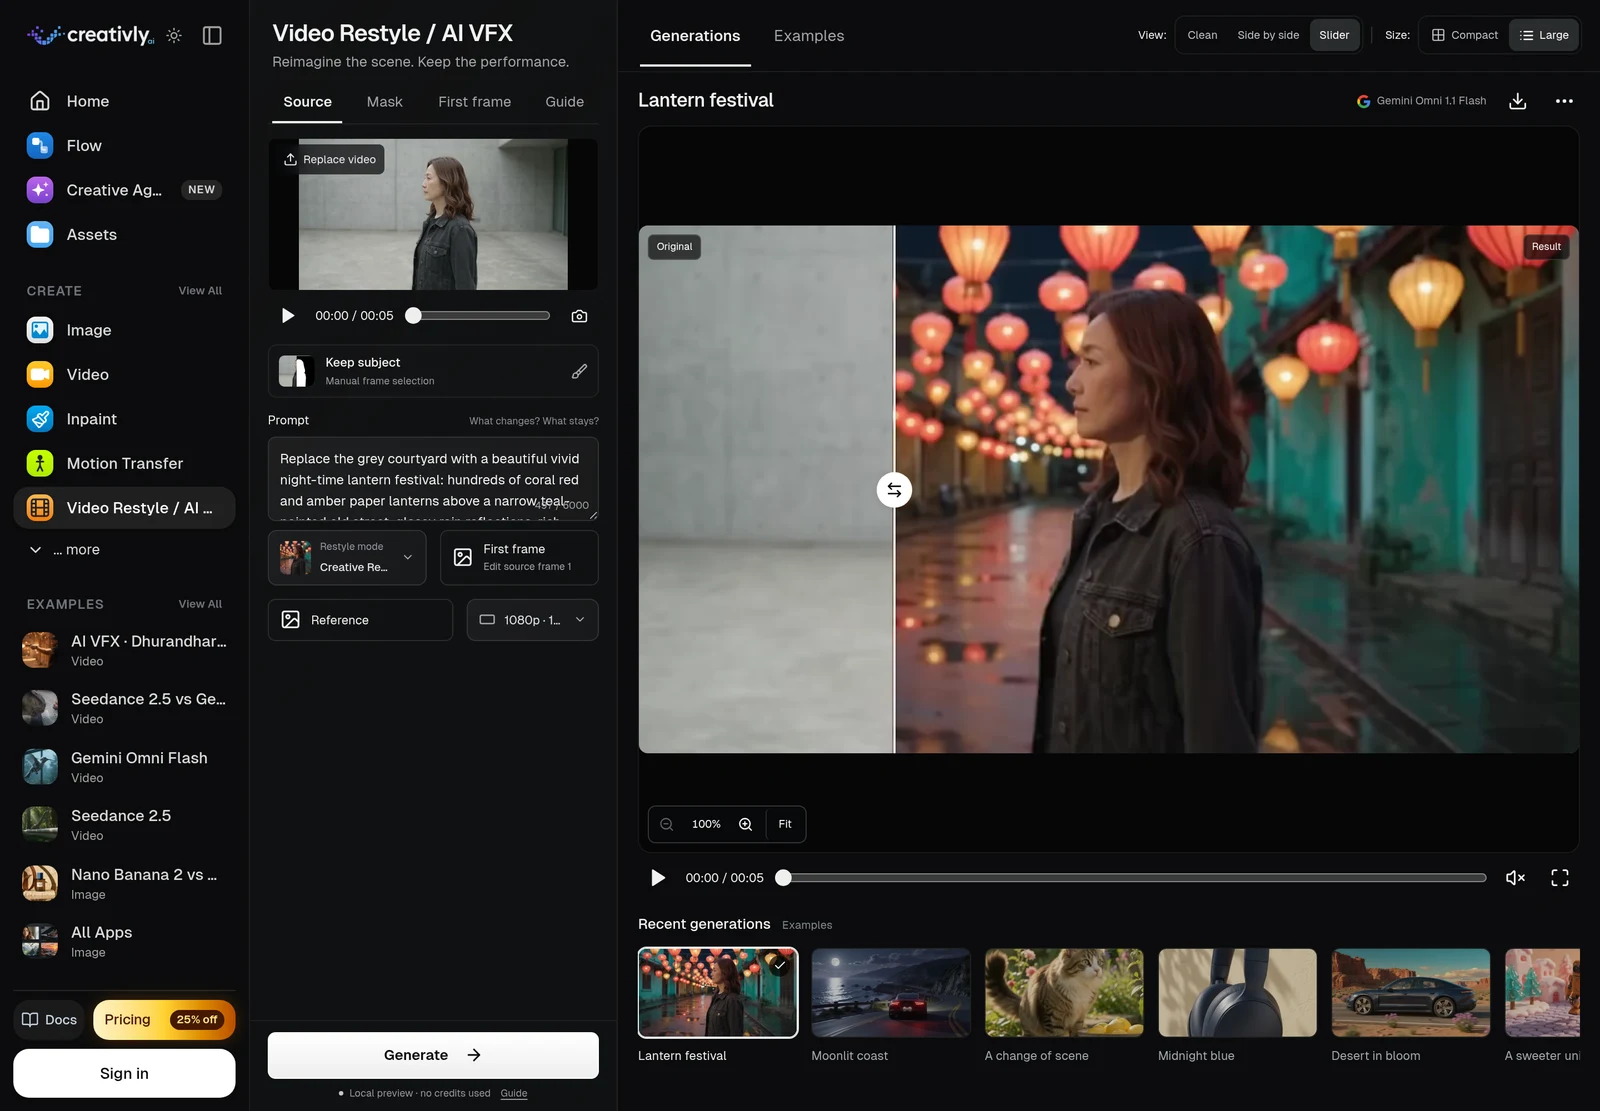Screen dimensions: 1600x1111
Task: Set size to Large
Action: pos(1544,35)
